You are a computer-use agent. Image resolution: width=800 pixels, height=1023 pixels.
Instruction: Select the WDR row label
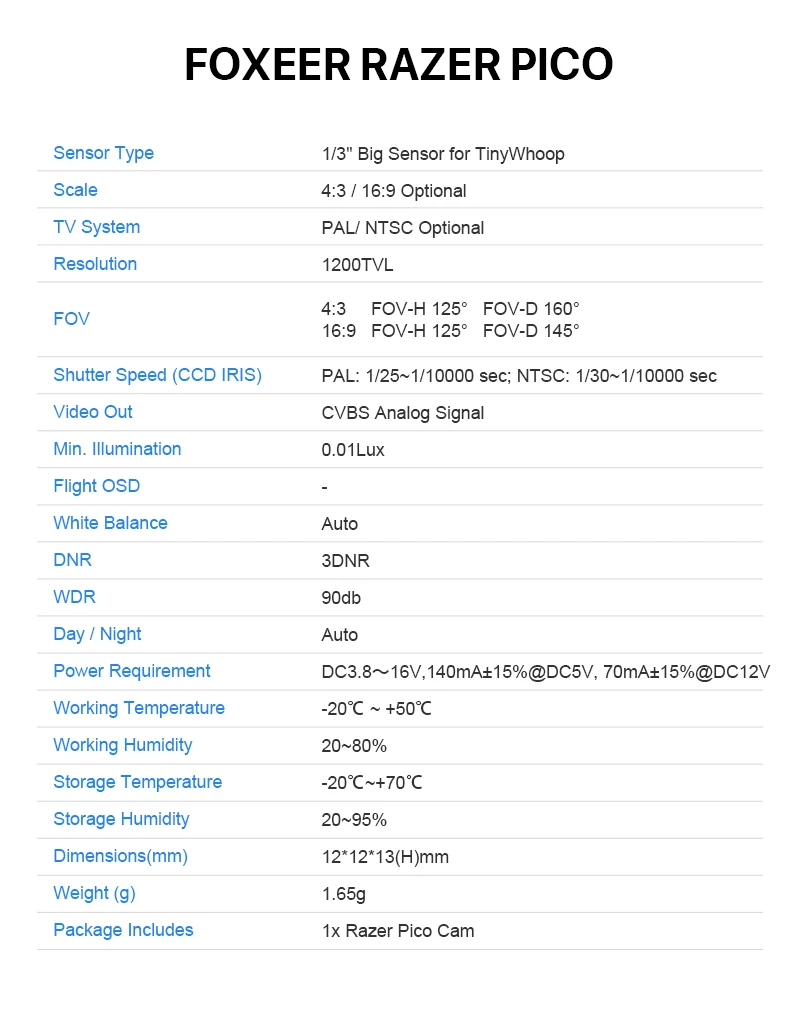[74, 597]
